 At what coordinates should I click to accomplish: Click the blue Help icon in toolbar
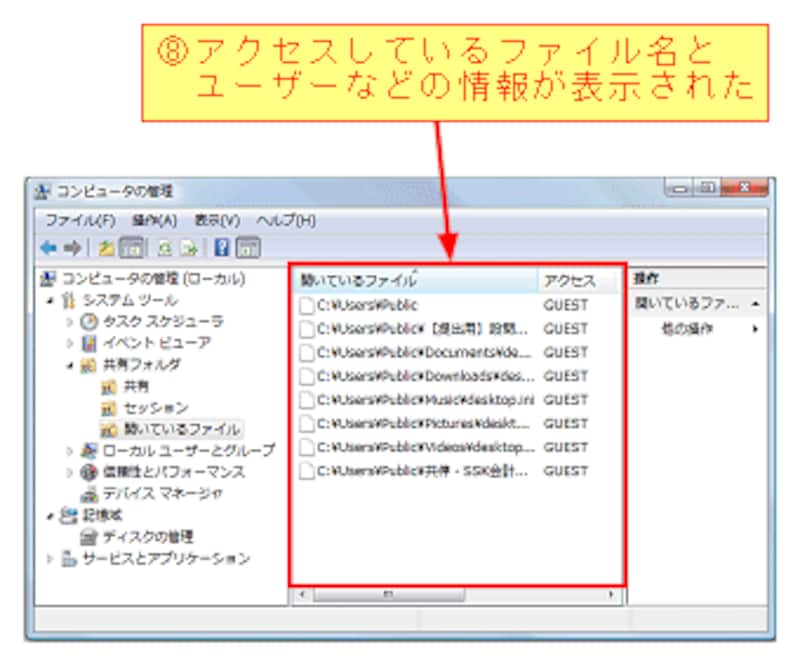pyautogui.click(x=224, y=248)
